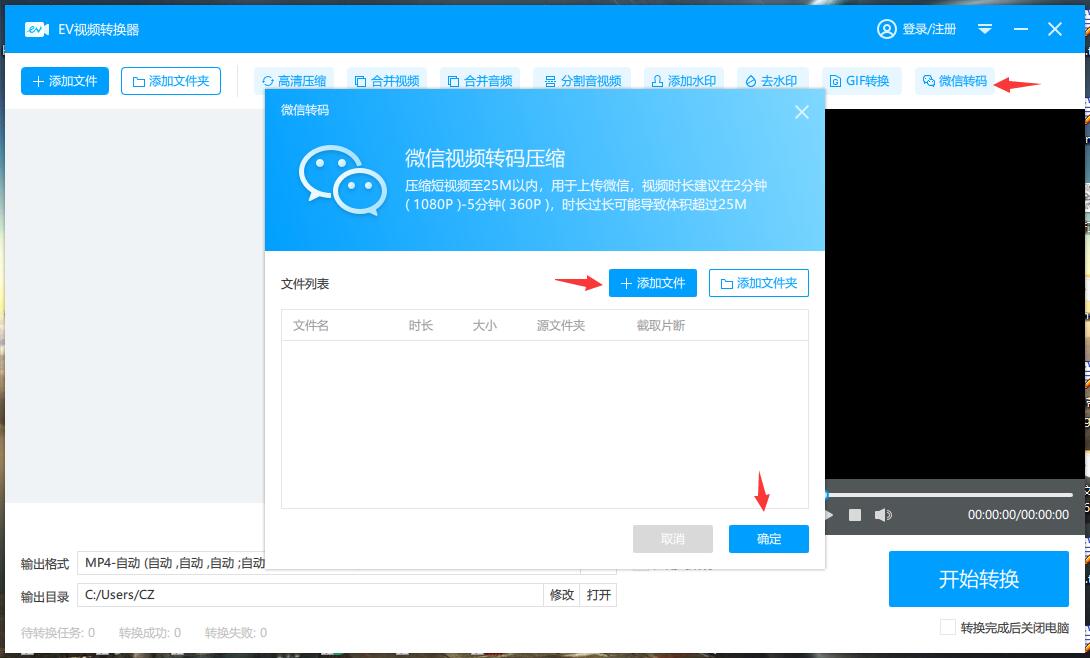Click the 文件列表 label in dialog
This screenshot has width=1090, height=658.
tap(305, 284)
